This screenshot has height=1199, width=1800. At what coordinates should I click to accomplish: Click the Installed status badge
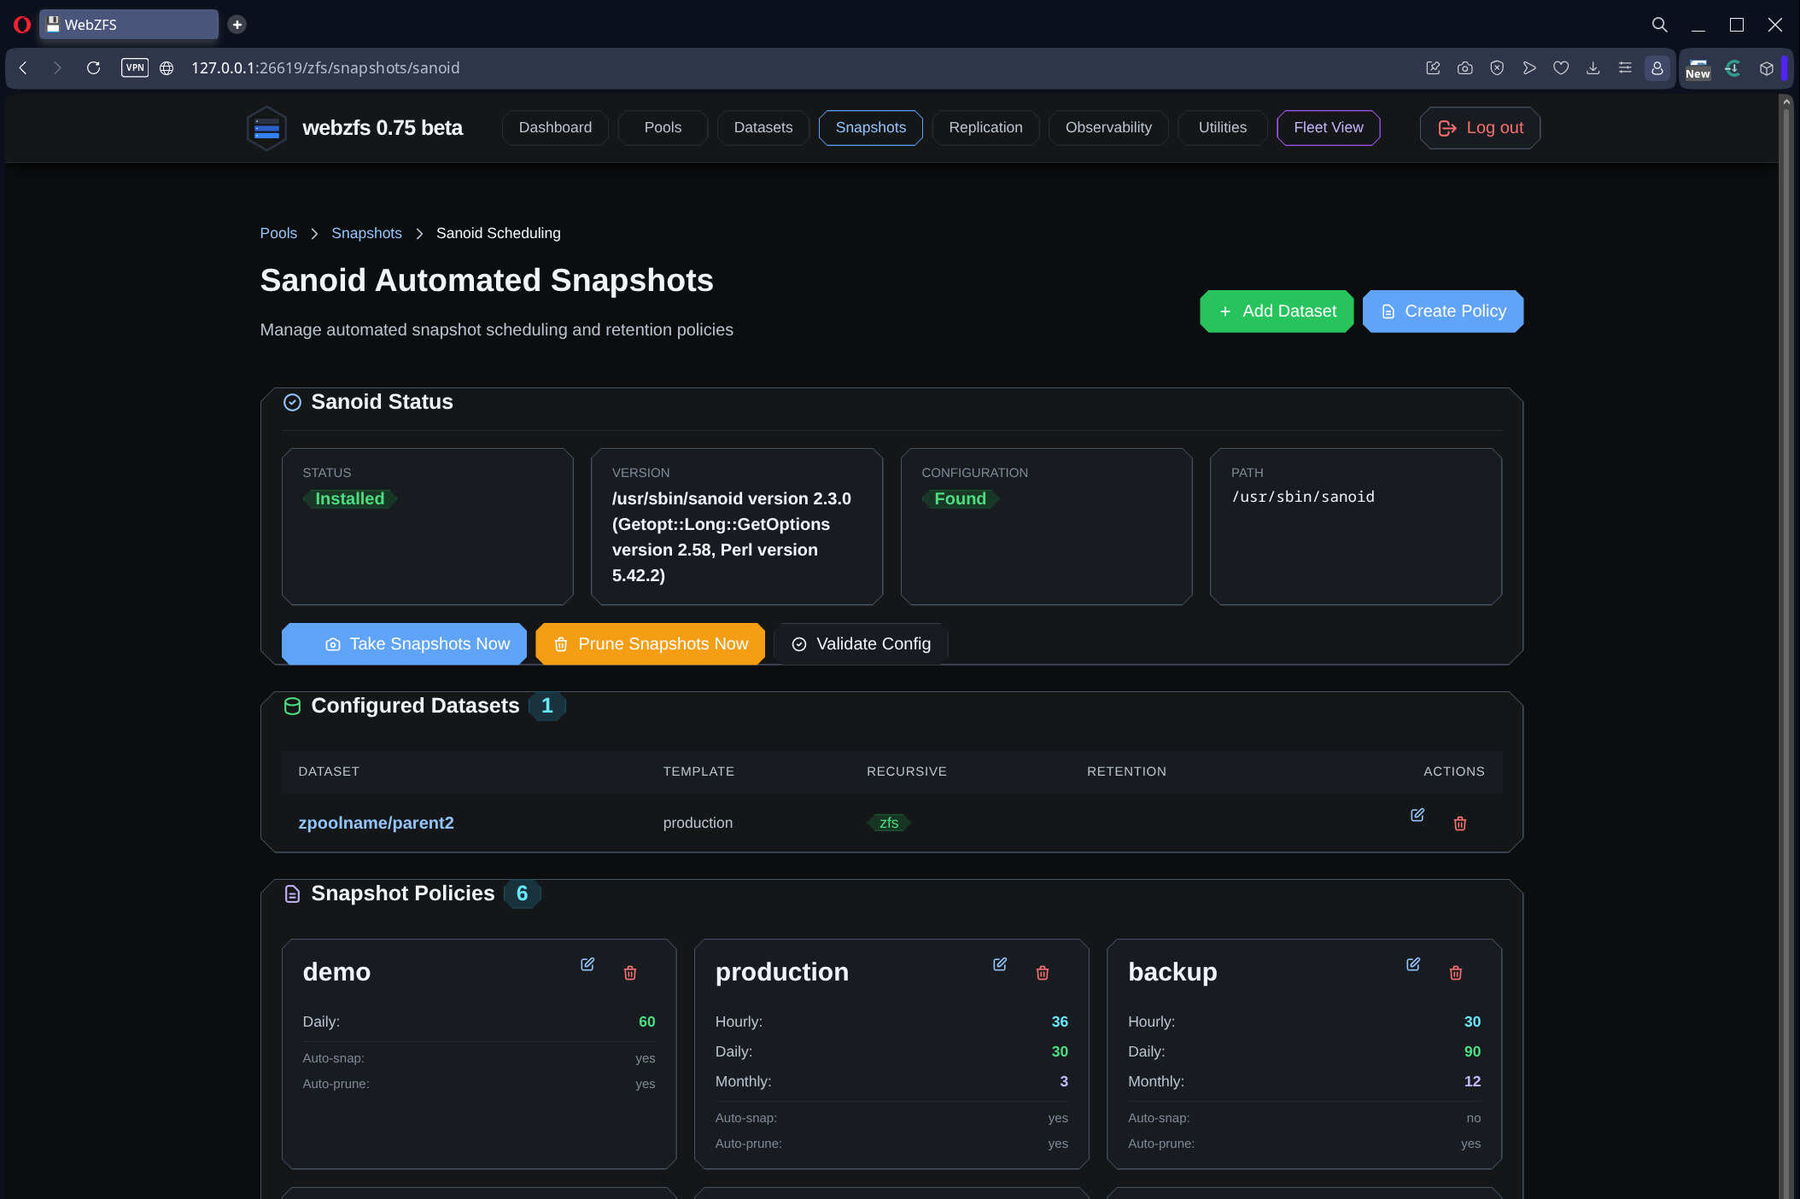[x=350, y=498]
